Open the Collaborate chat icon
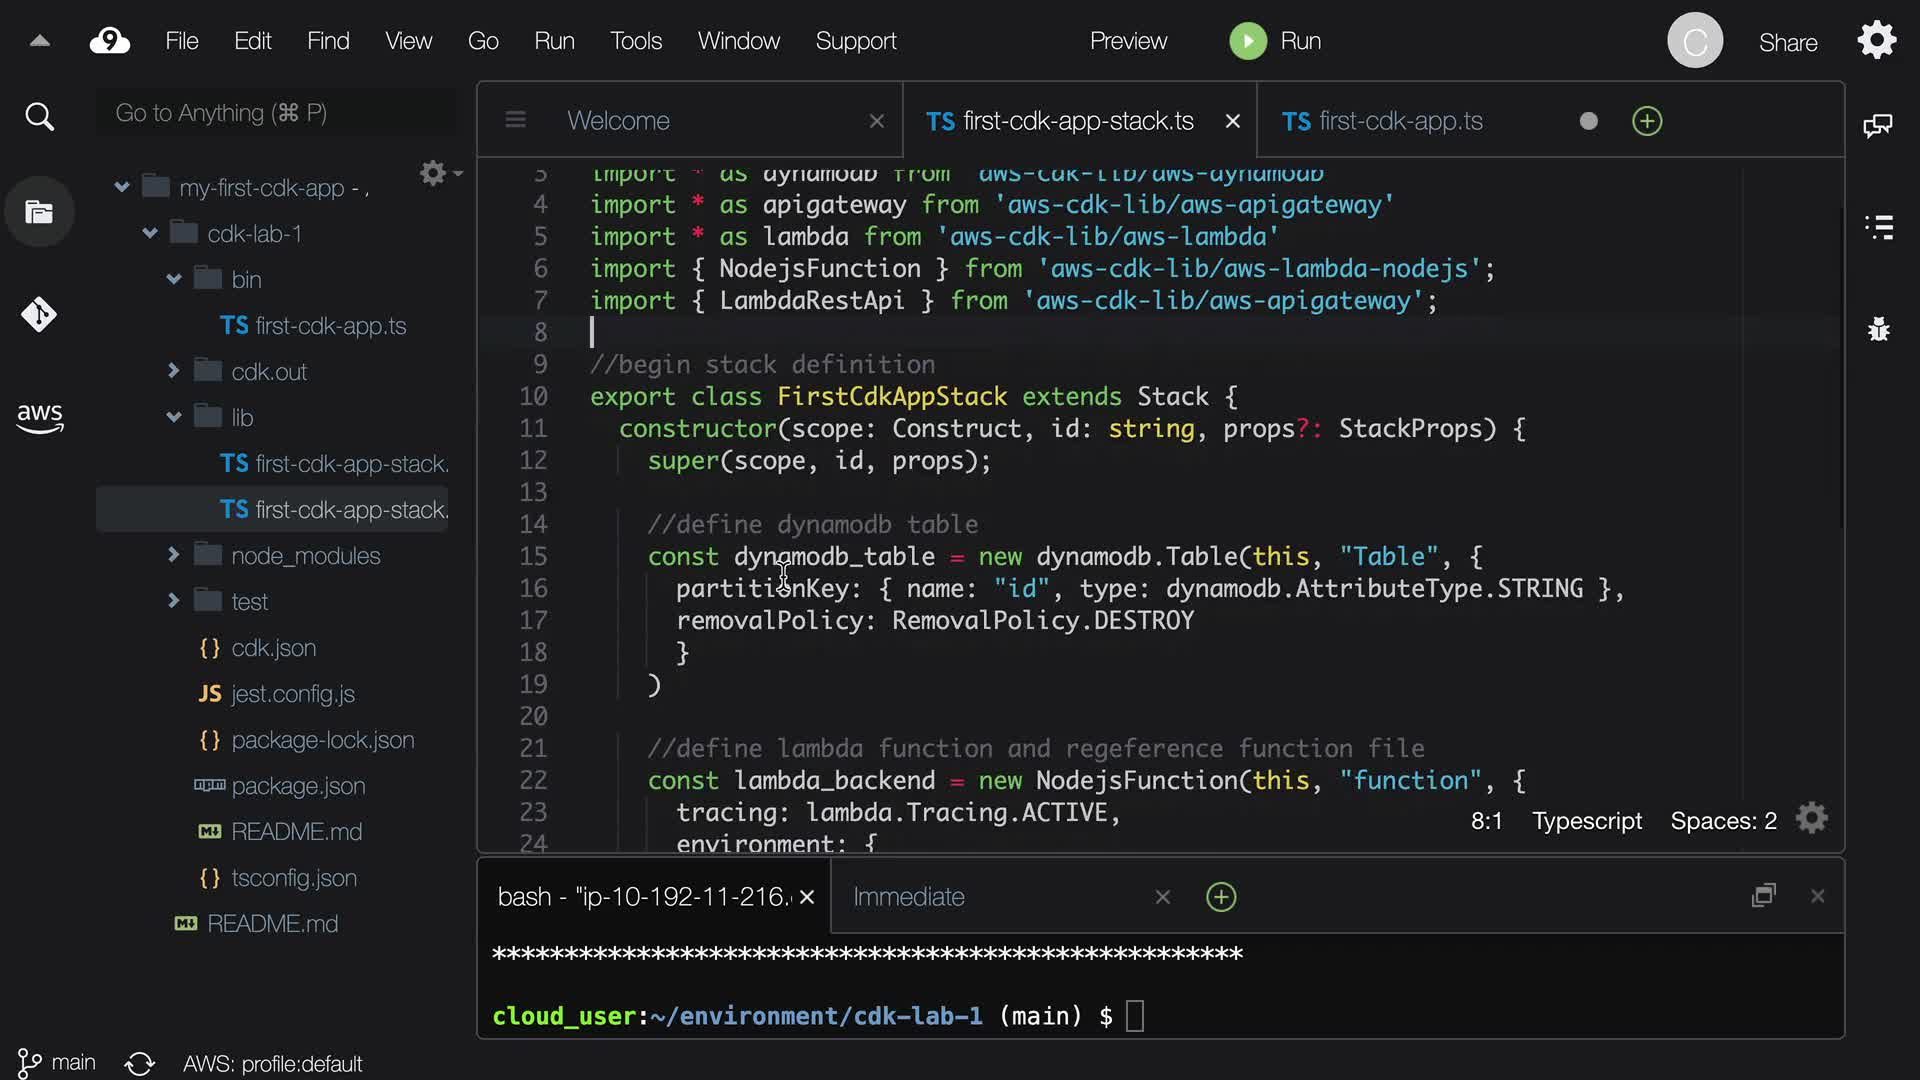The width and height of the screenshot is (1920, 1080). point(1877,125)
